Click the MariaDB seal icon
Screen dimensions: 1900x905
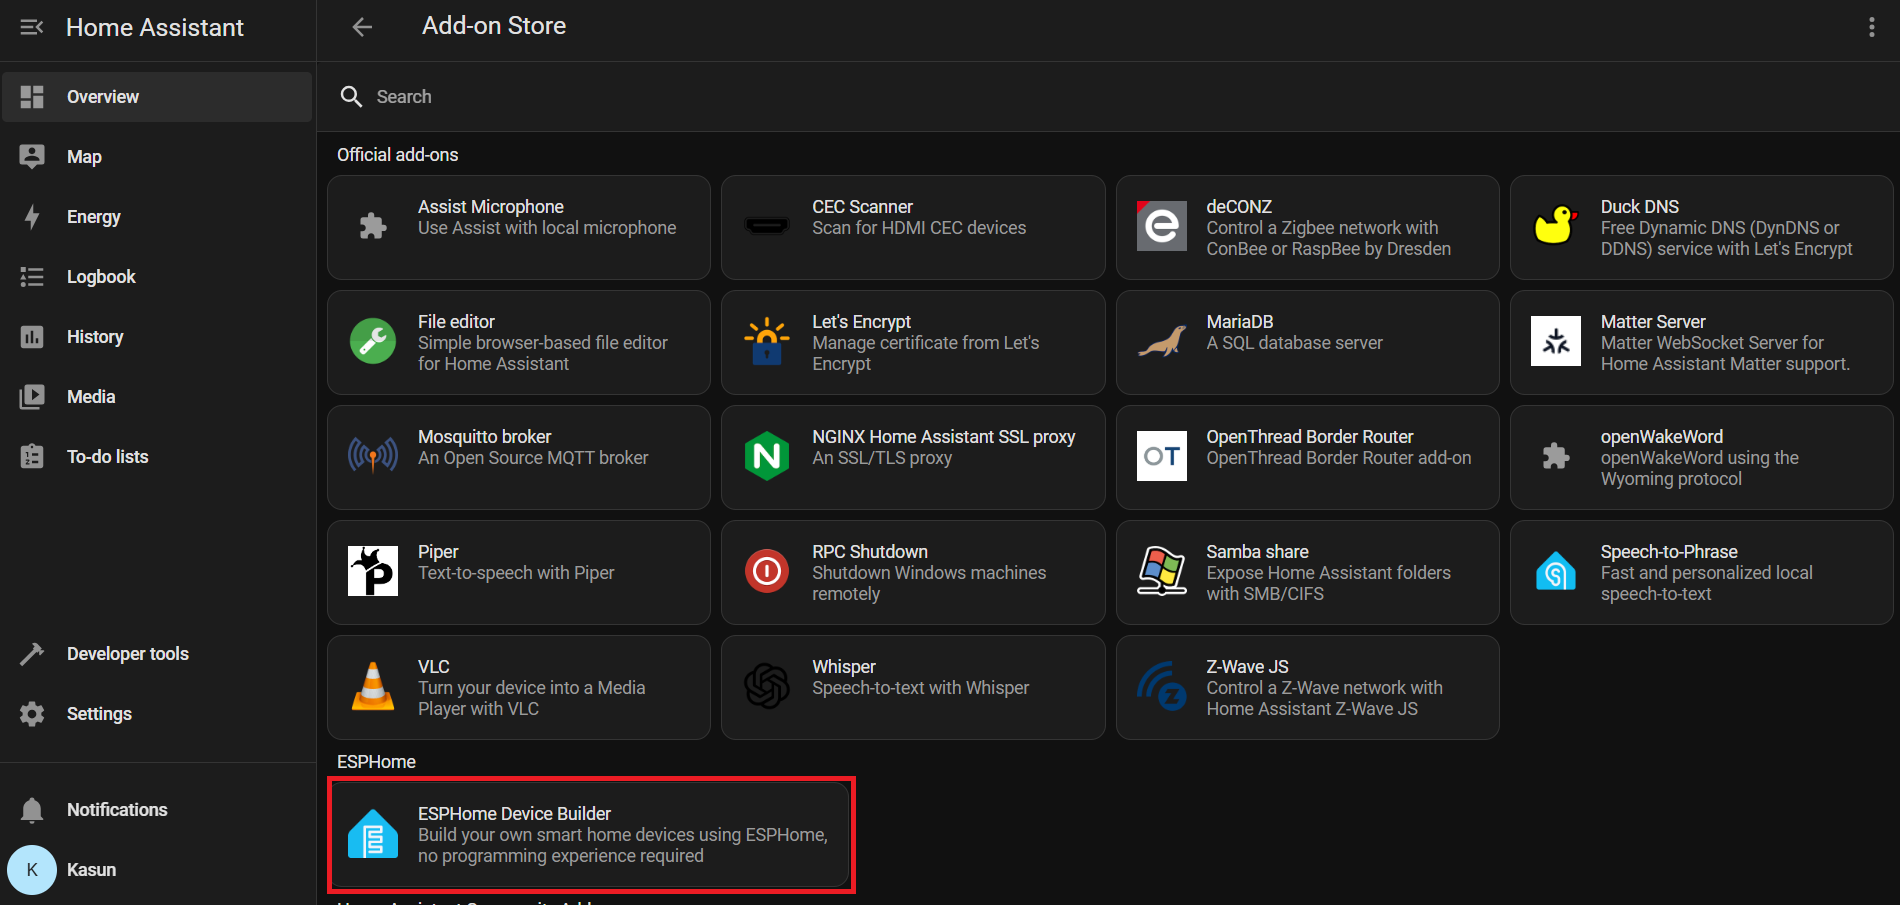pyautogui.click(x=1162, y=342)
